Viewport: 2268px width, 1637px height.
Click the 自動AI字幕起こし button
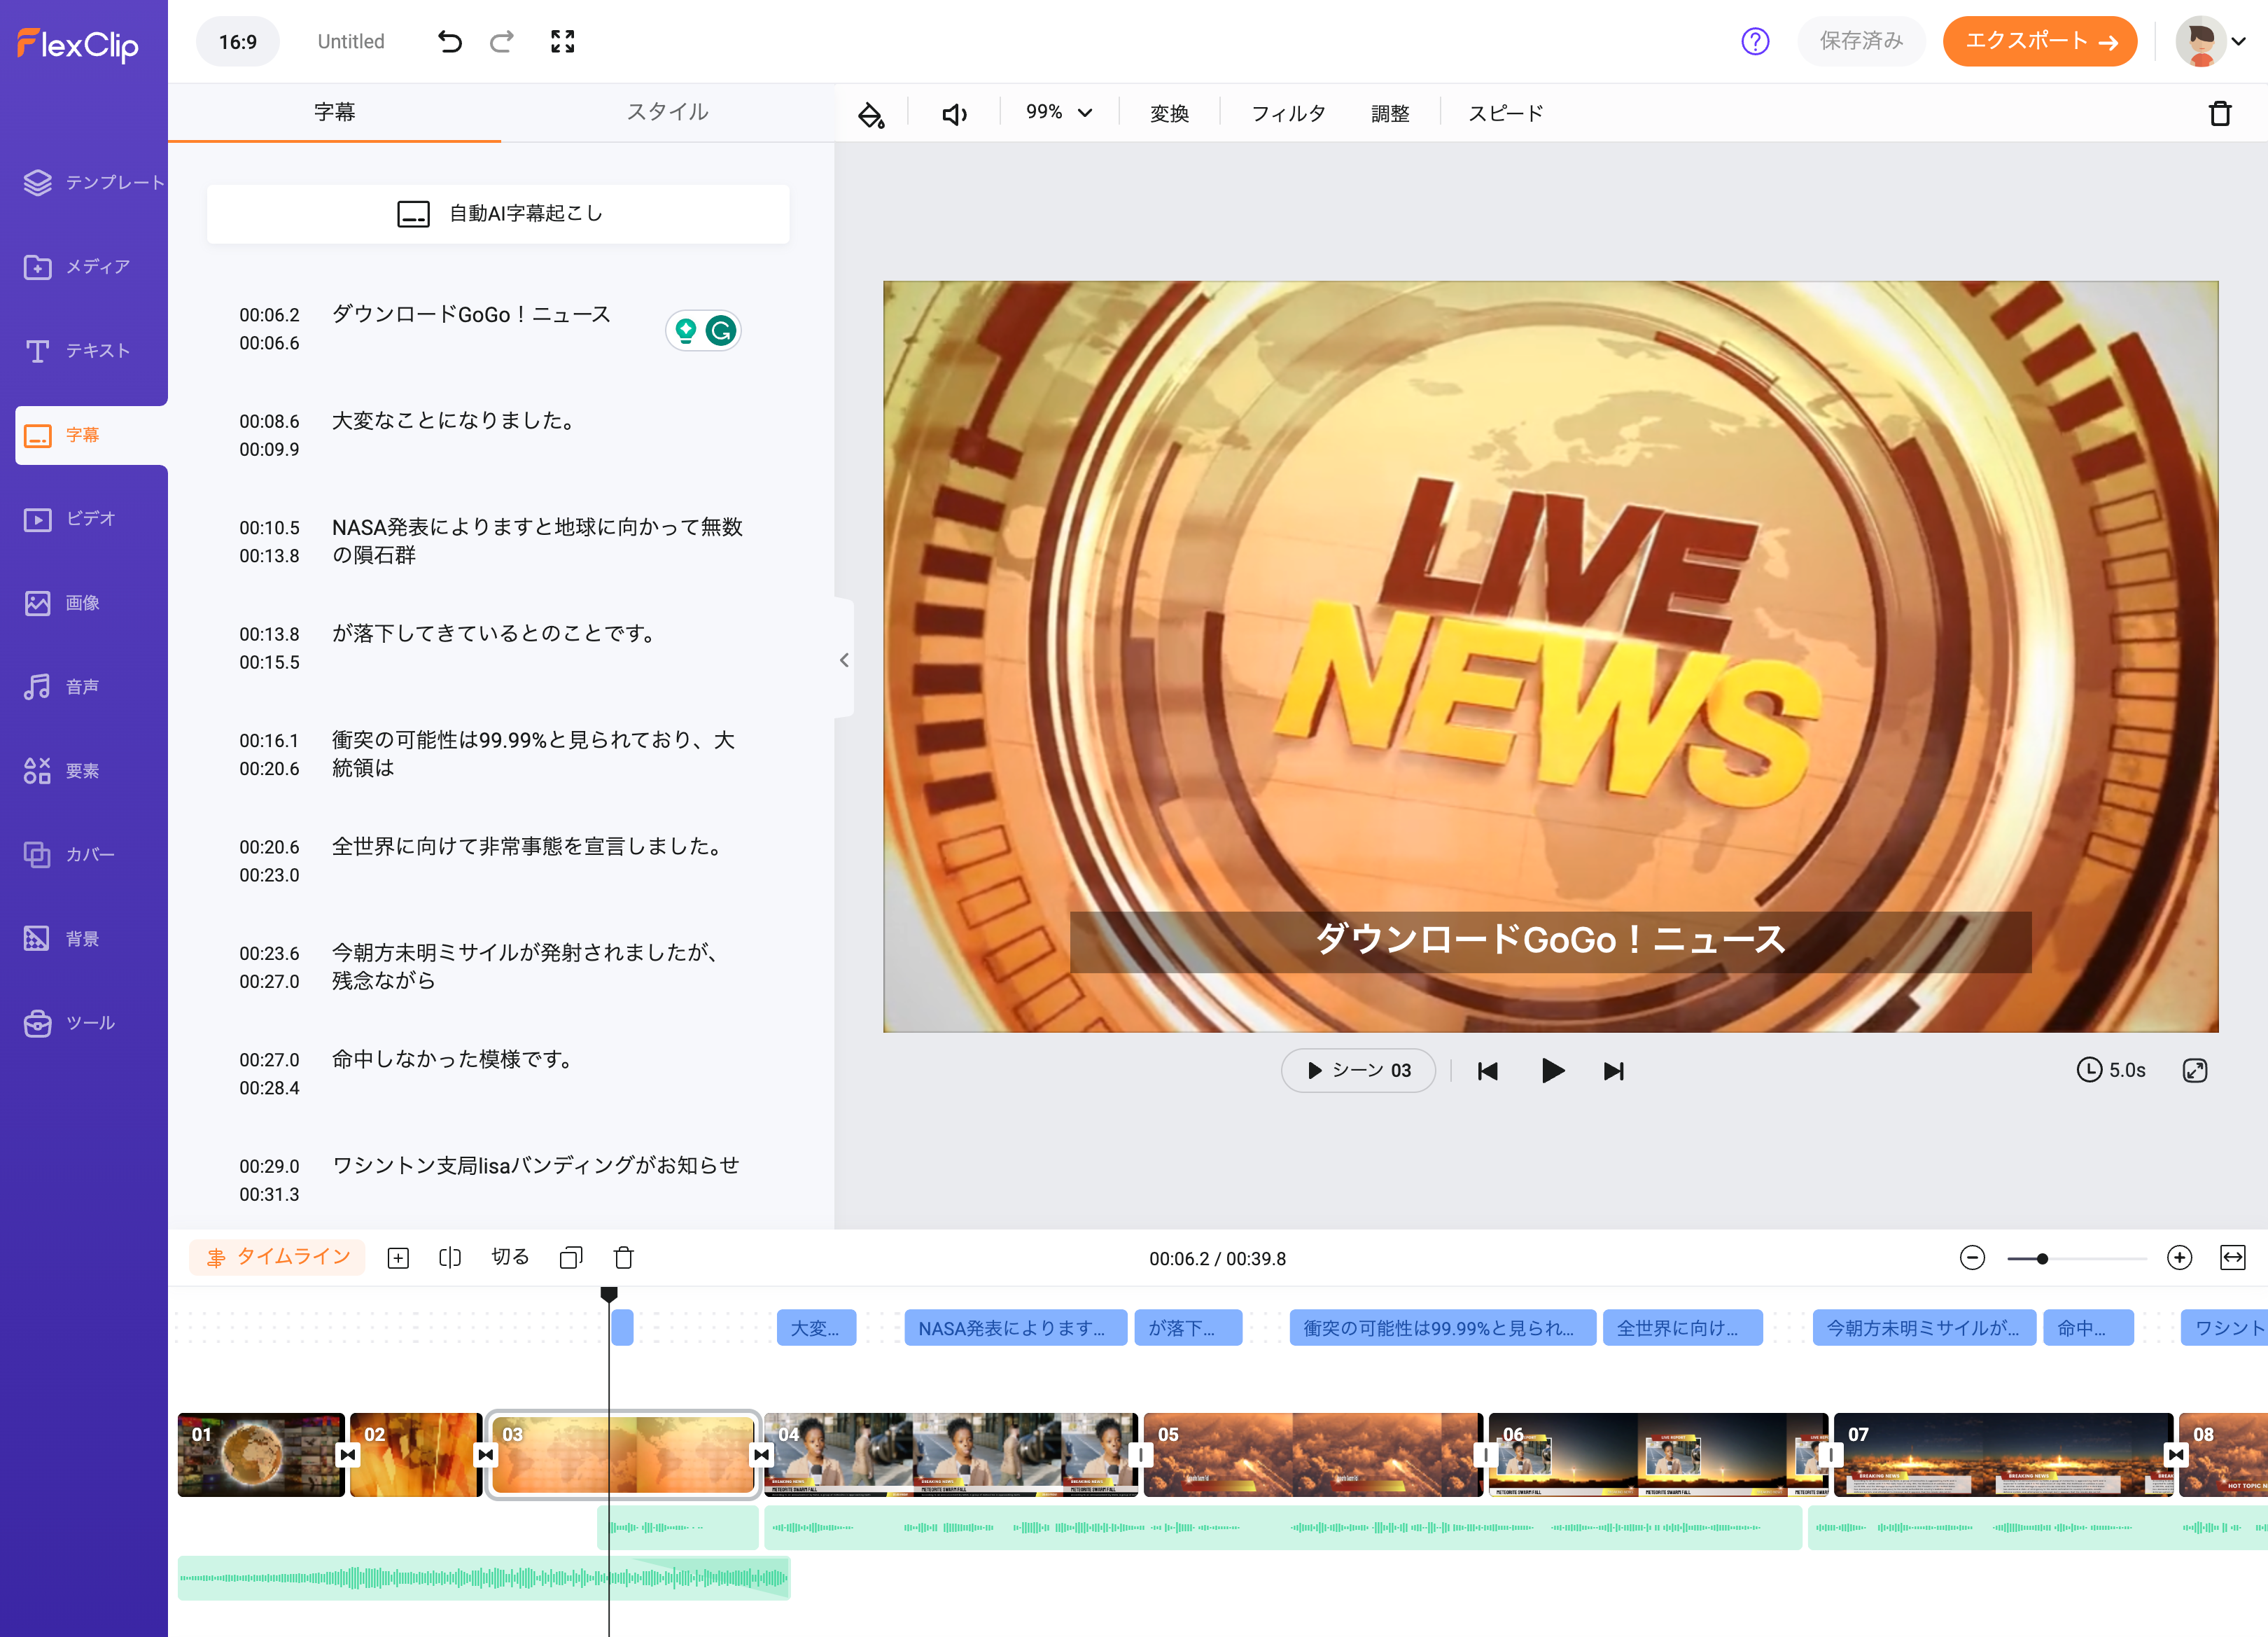[498, 213]
